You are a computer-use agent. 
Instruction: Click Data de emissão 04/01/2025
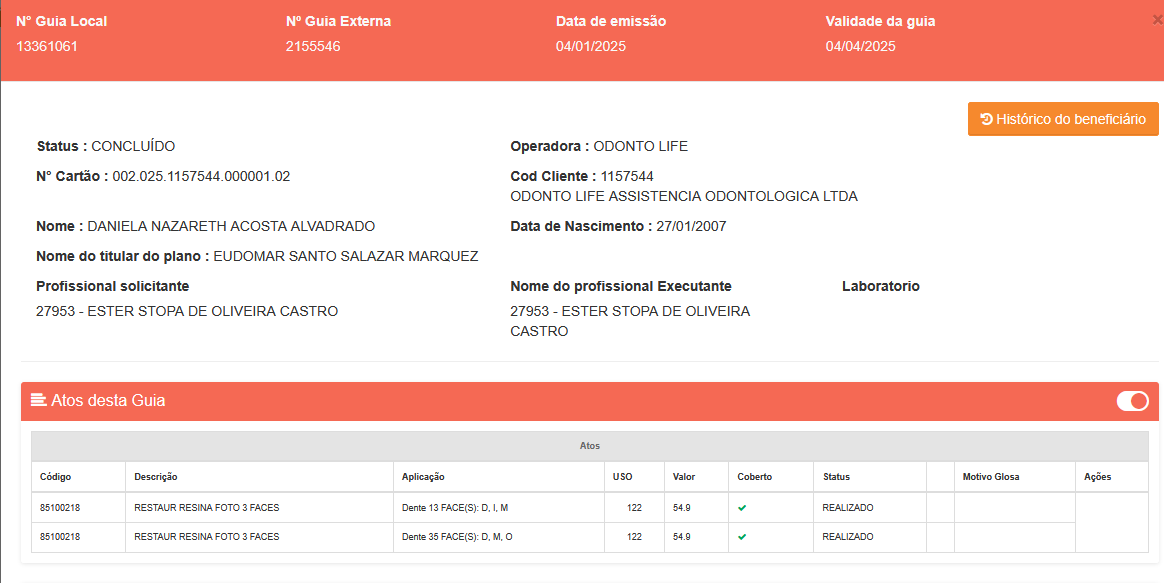591,46
